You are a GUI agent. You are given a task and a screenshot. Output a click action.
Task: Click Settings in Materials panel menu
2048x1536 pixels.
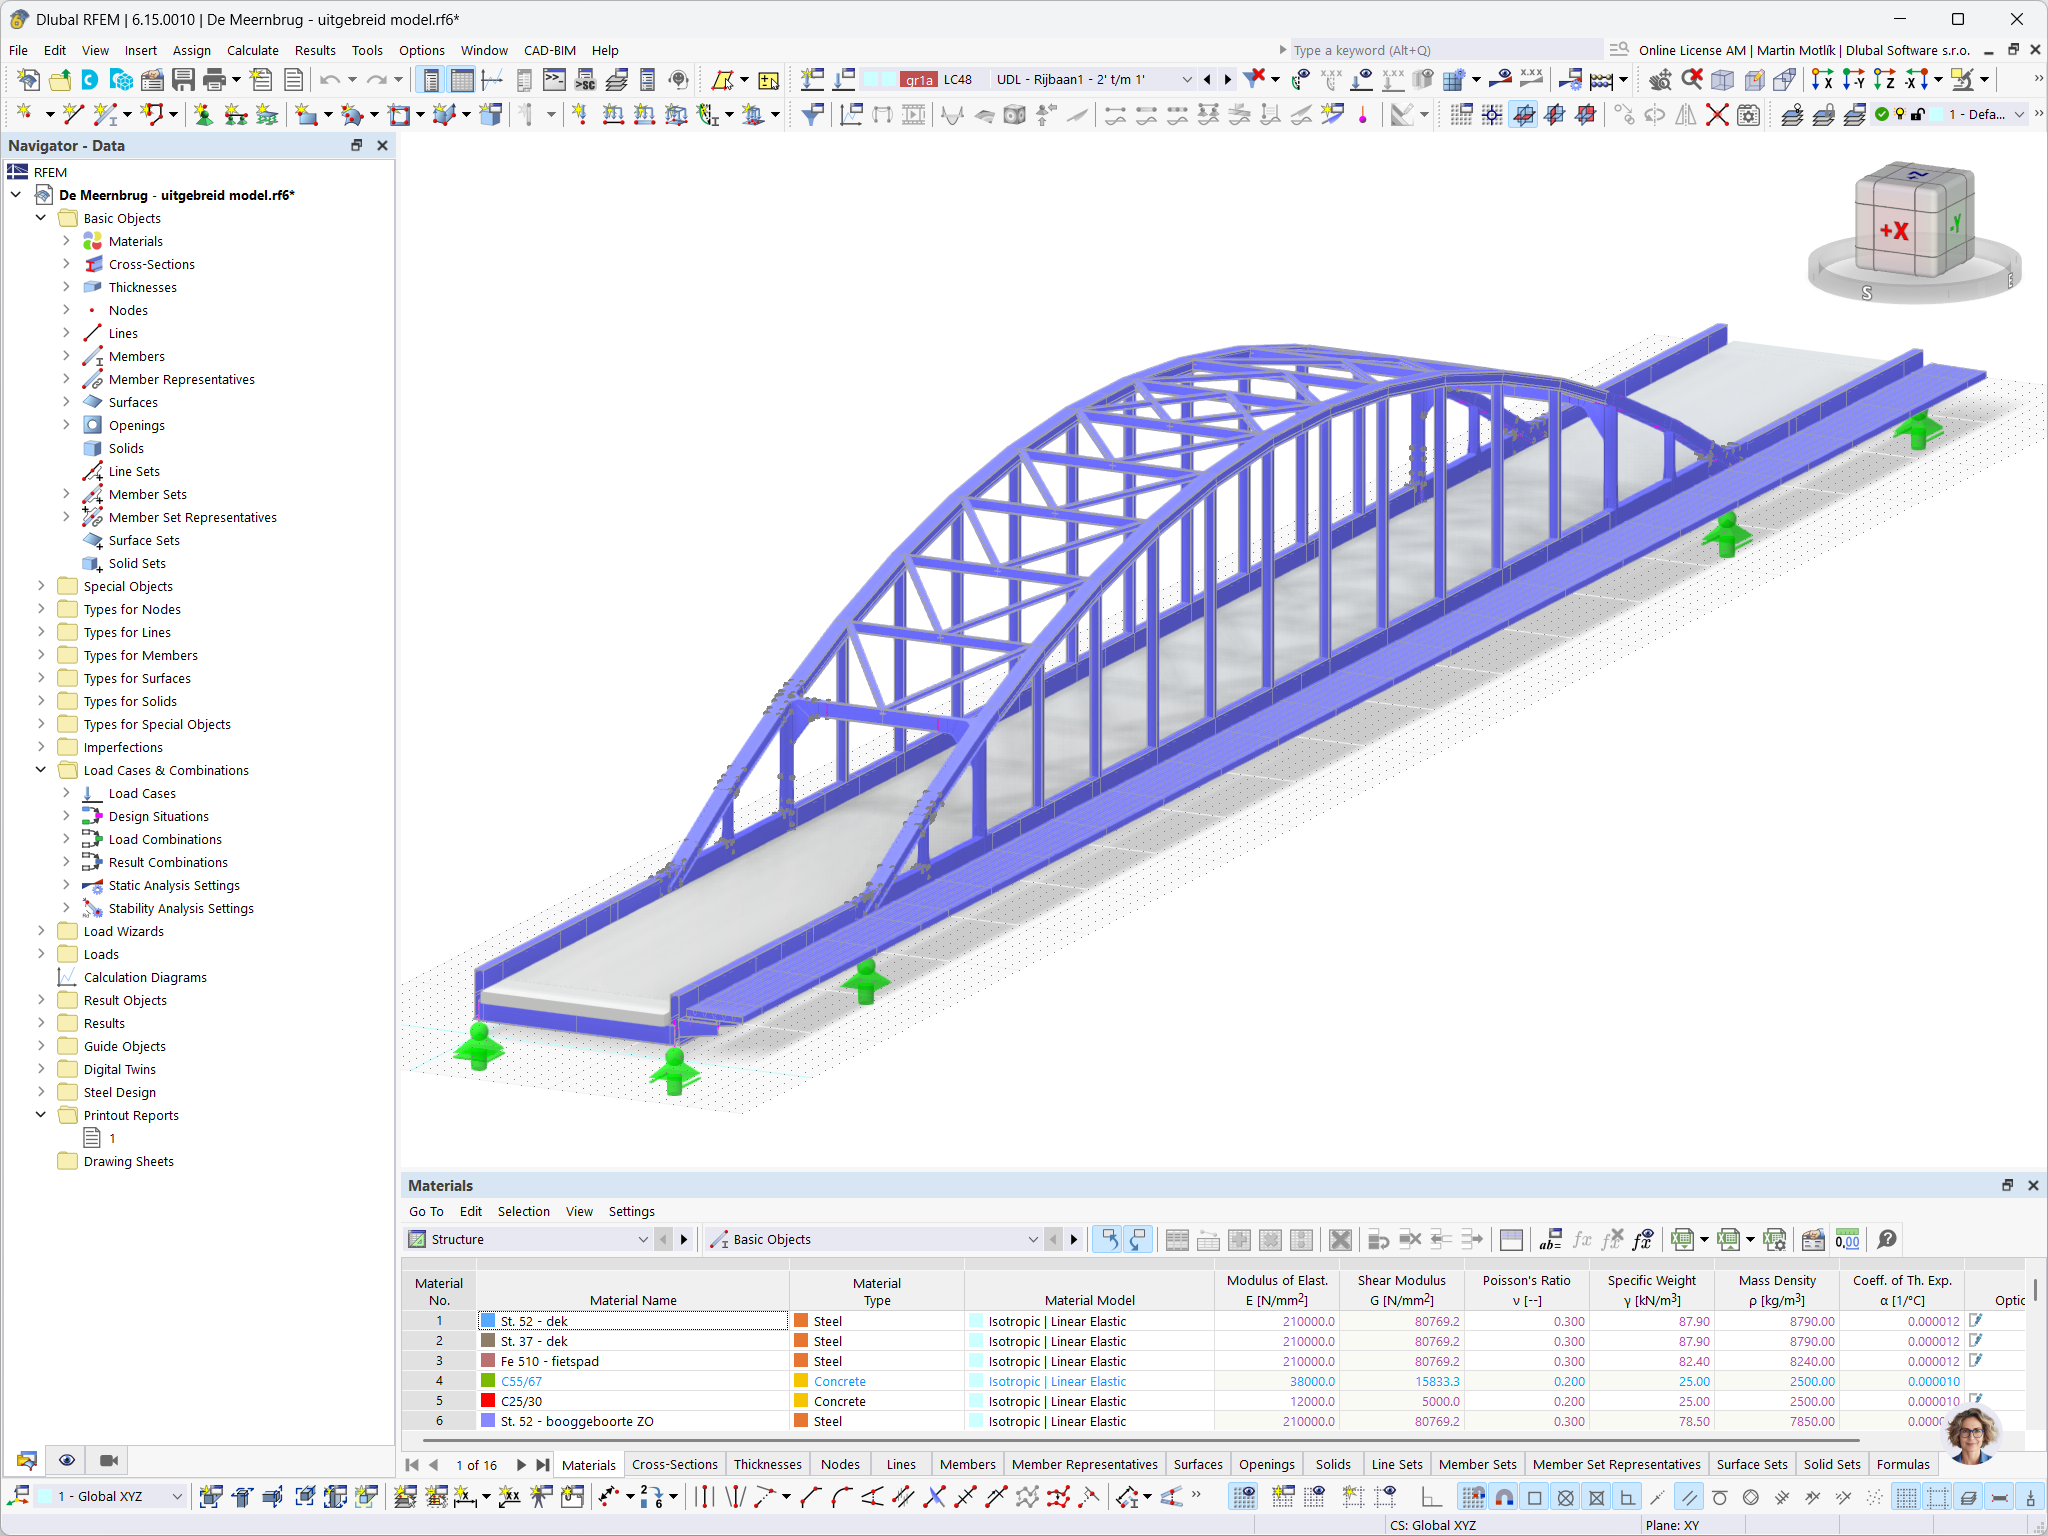632,1212
